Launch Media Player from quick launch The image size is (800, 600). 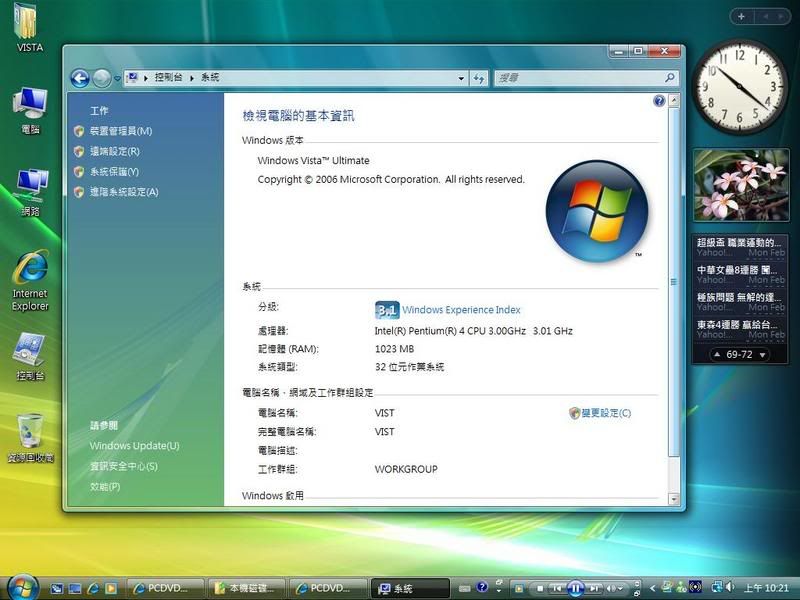pyautogui.click(x=111, y=588)
